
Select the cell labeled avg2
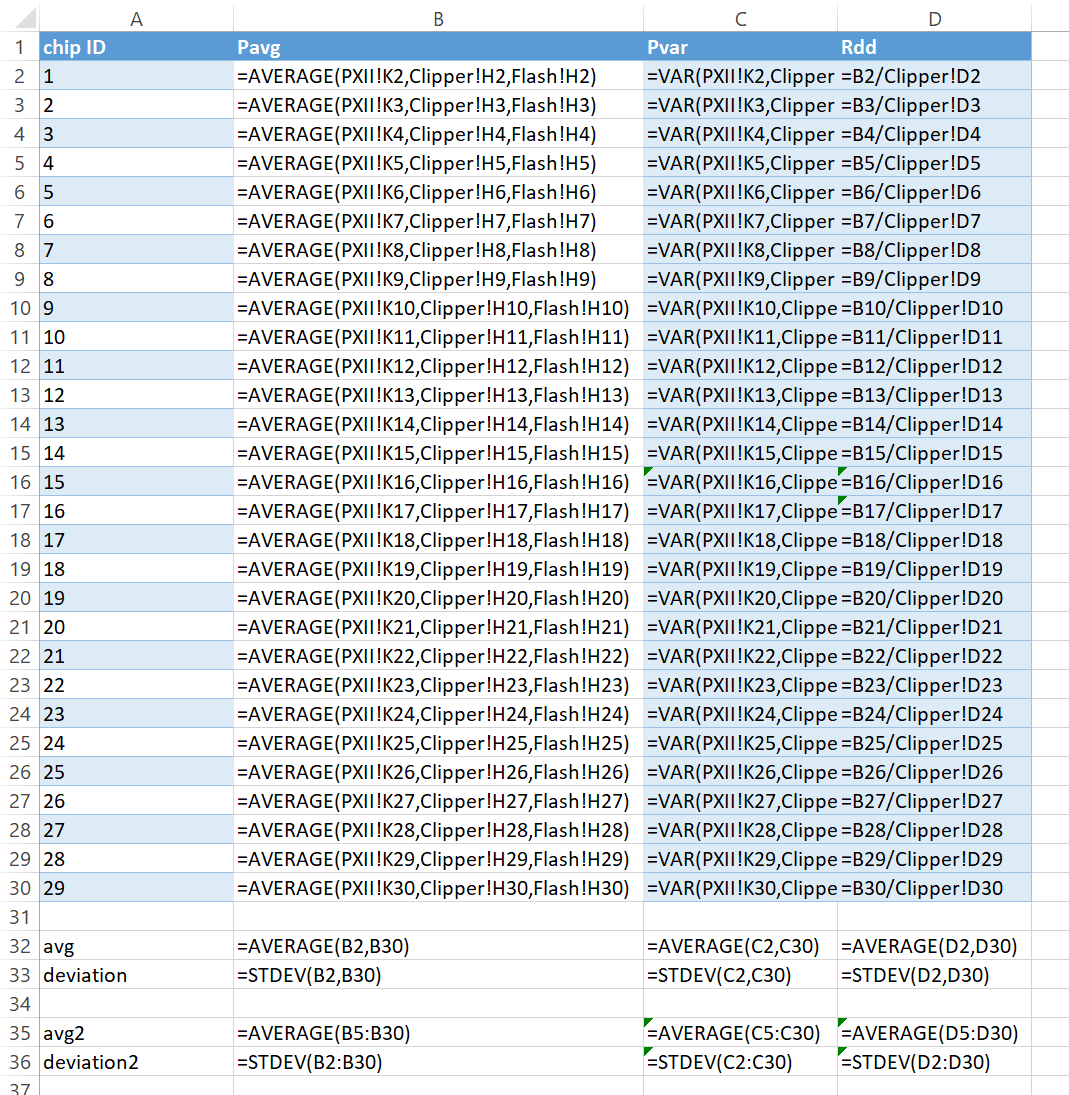137,1032
